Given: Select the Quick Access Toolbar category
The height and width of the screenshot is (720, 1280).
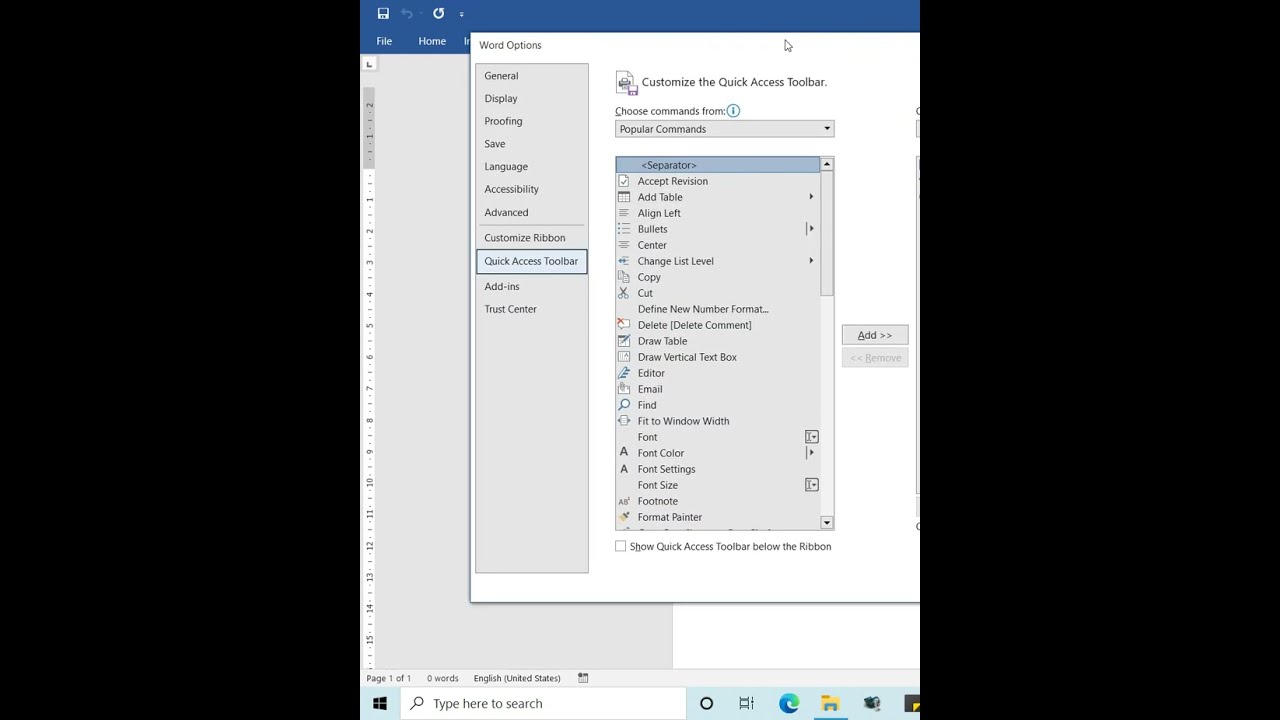Looking at the screenshot, I should click(531, 261).
